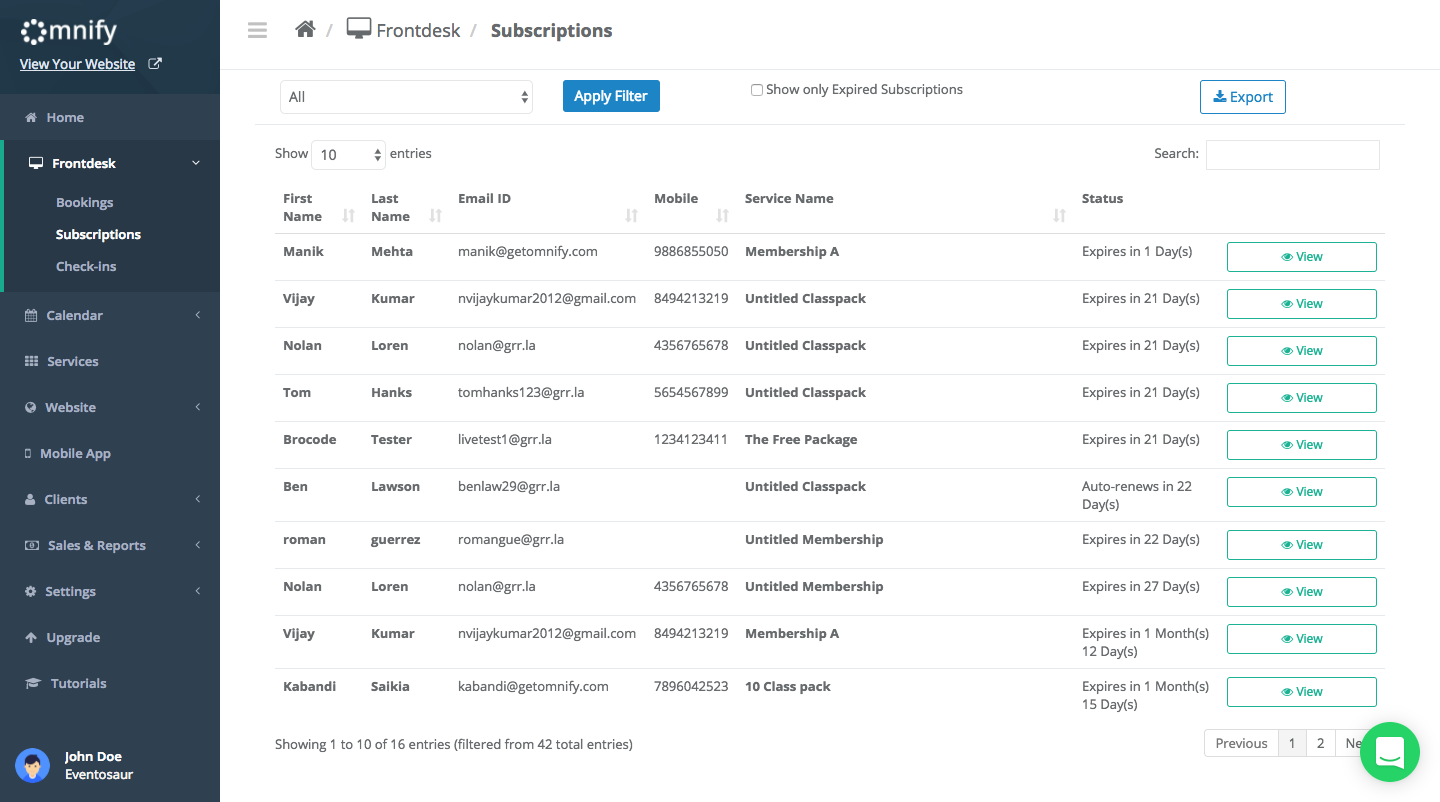Click the 'Expires in 27 Day(s)' status

[x=1141, y=587]
